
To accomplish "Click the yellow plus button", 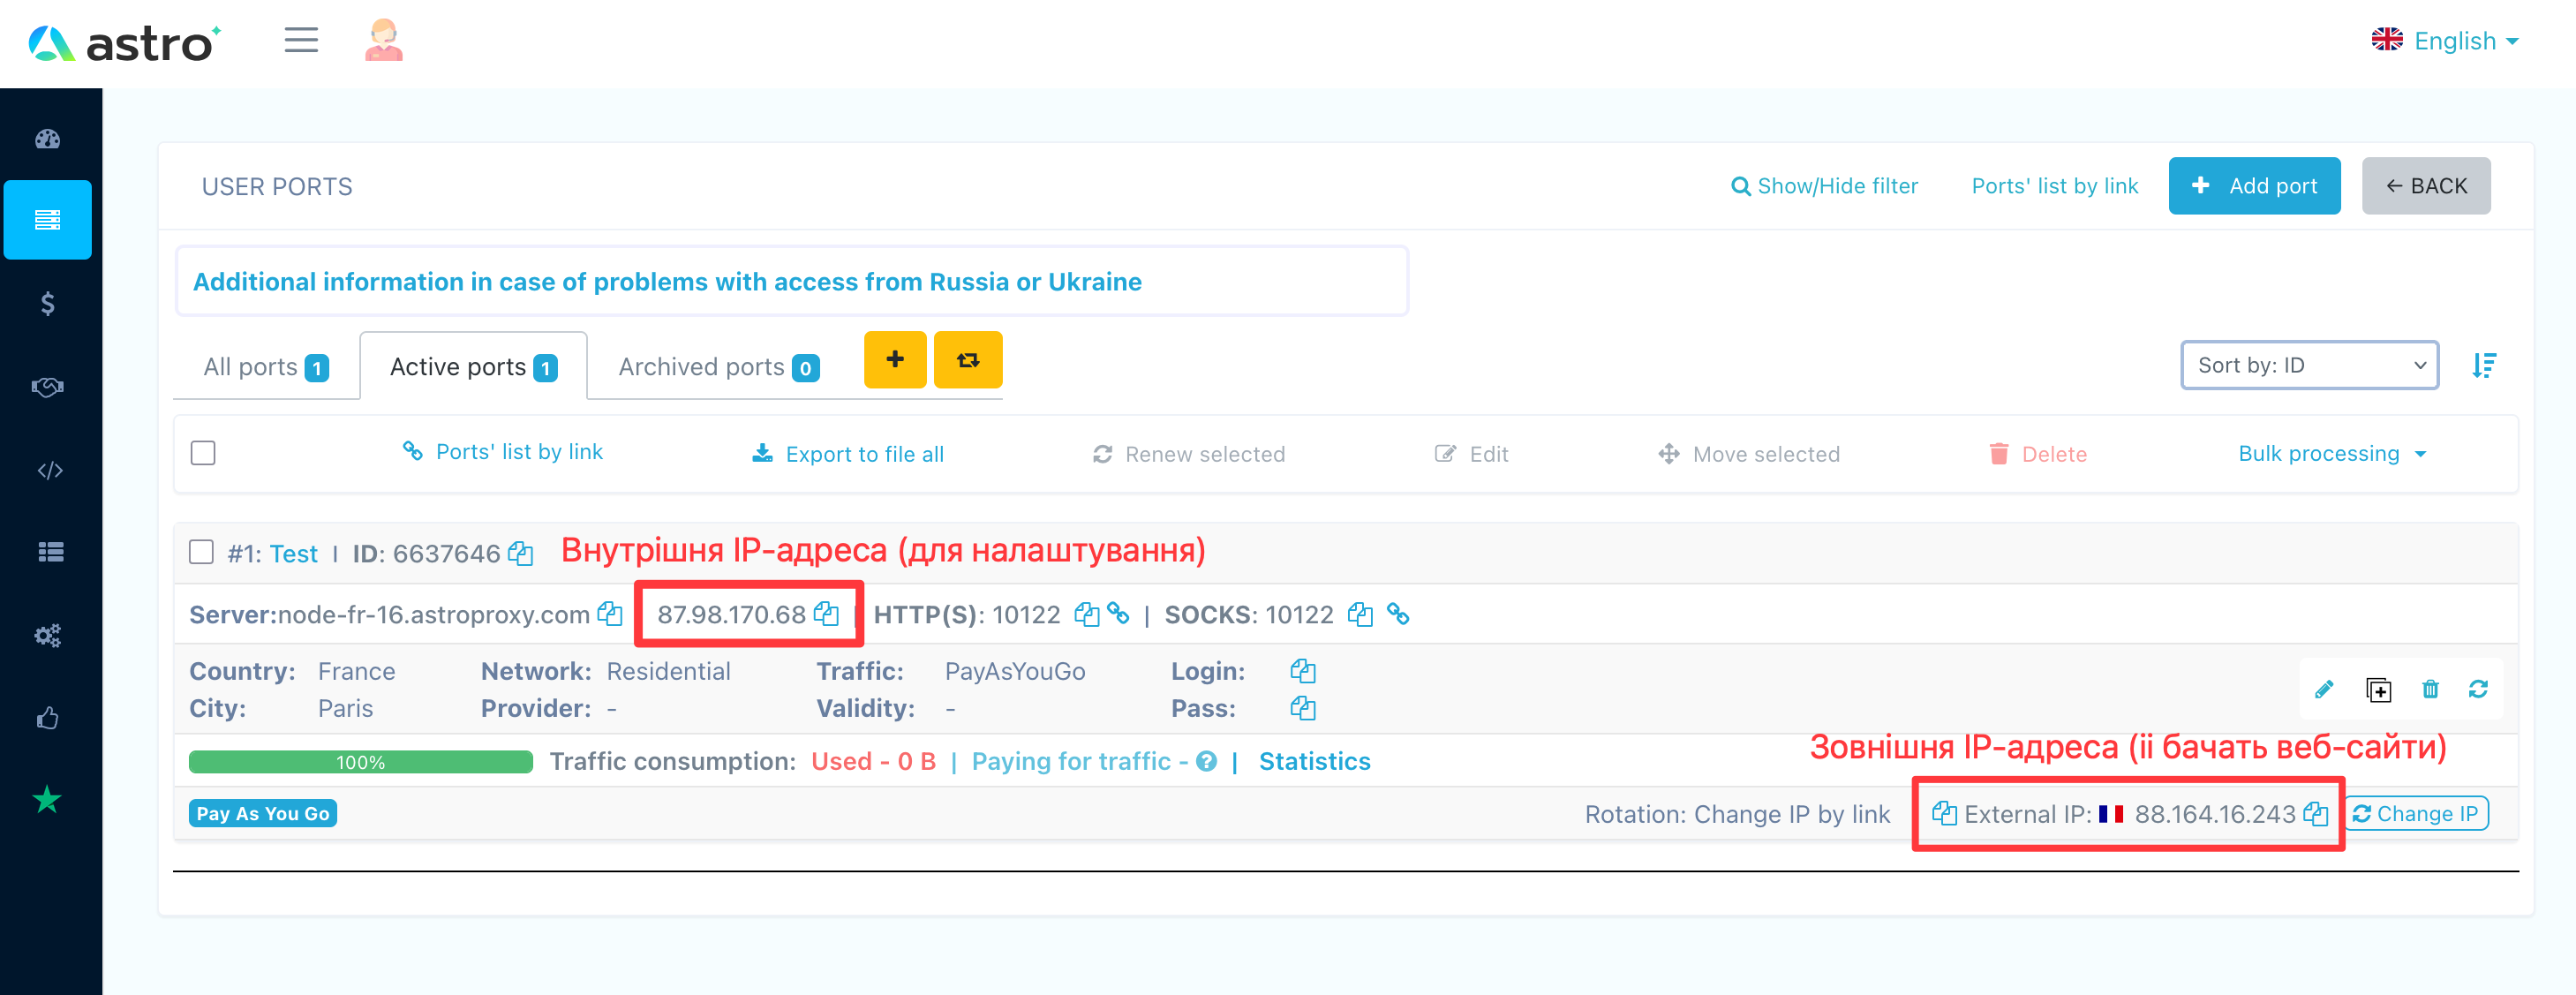I will point(895,360).
